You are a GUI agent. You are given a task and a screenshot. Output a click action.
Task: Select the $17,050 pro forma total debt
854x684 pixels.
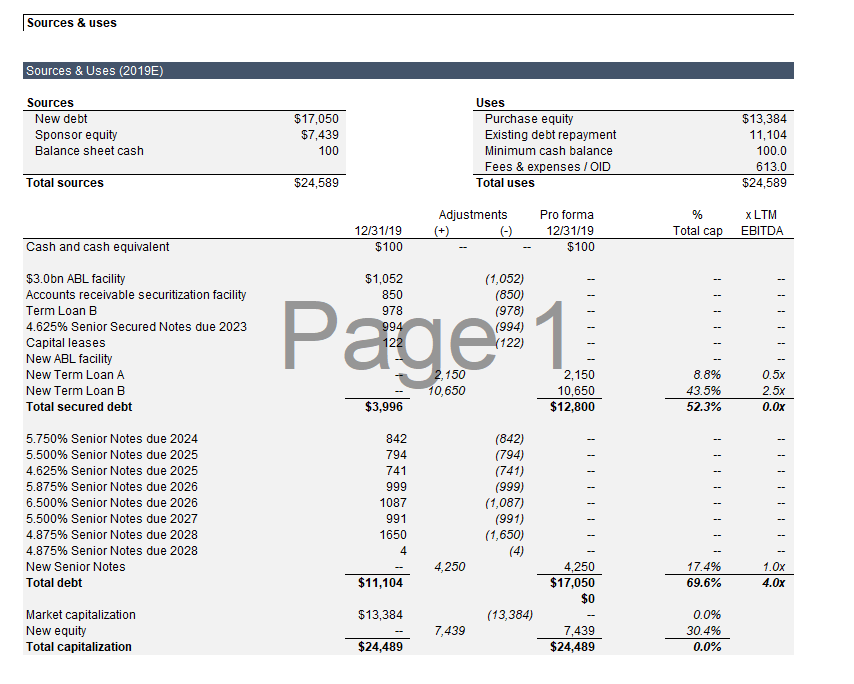[572, 583]
